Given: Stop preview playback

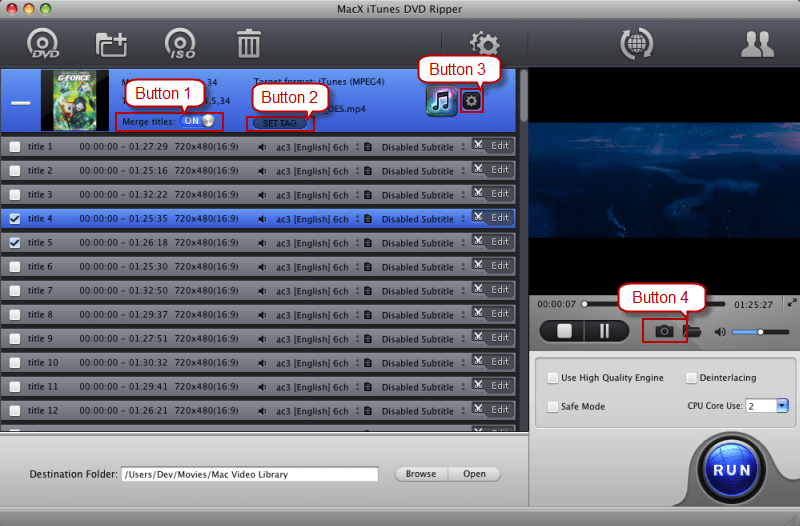Looking at the screenshot, I should click(x=564, y=331).
